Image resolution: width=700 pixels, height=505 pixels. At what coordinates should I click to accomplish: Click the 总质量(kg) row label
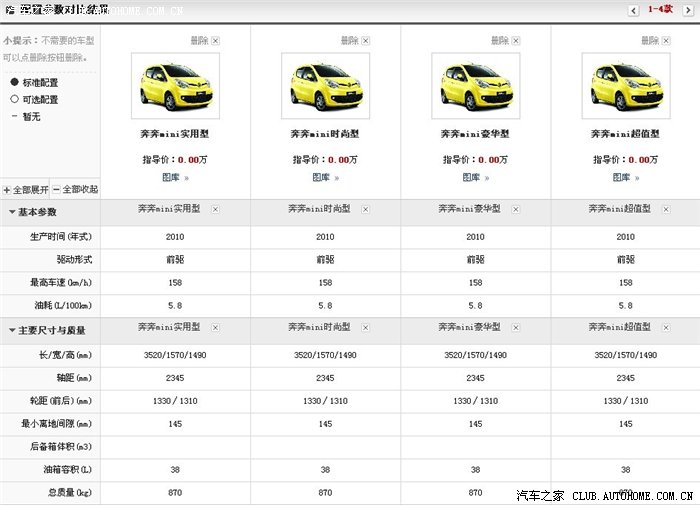(x=70, y=492)
